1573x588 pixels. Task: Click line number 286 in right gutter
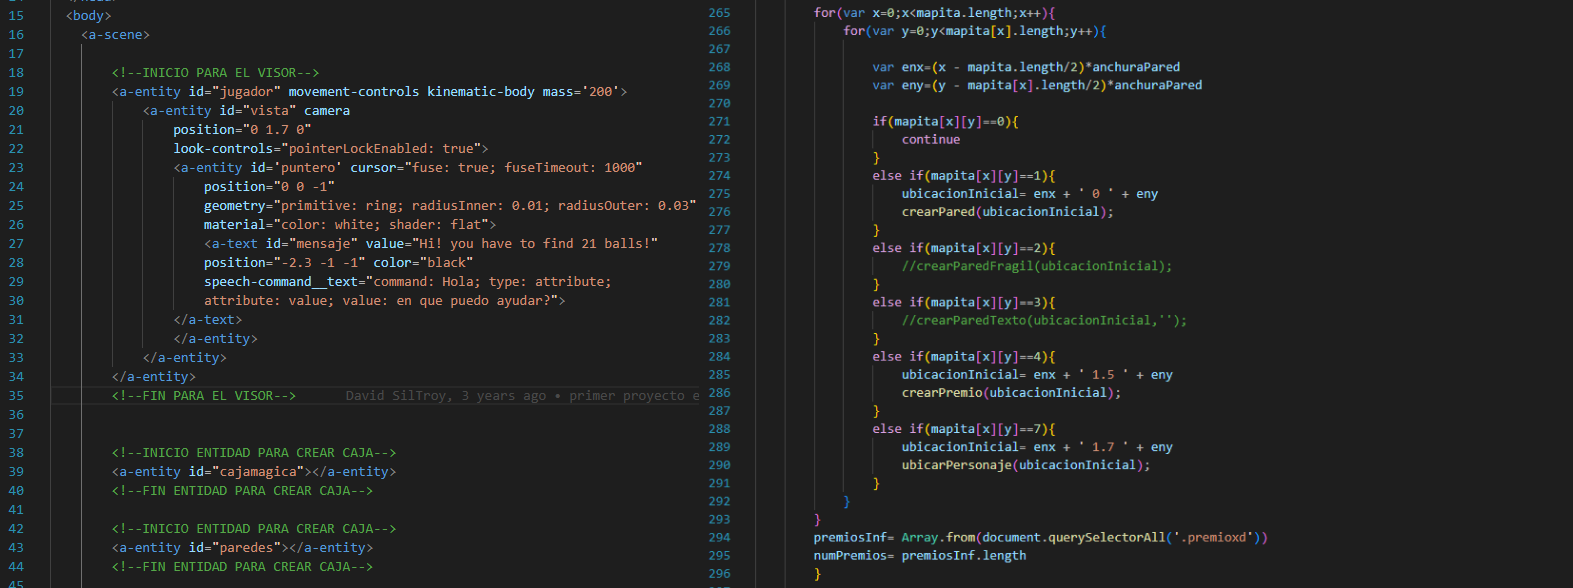click(719, 392)
